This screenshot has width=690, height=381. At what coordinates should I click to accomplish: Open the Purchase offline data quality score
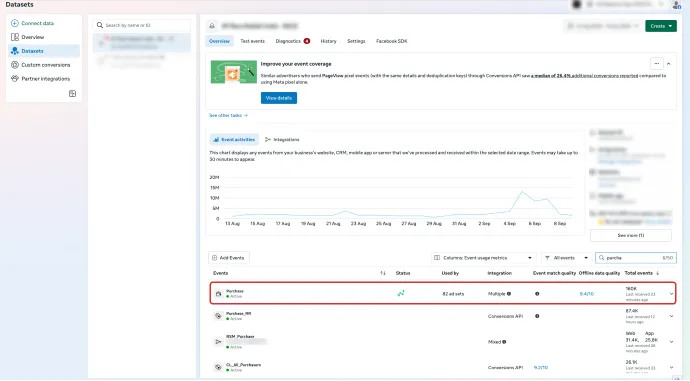click(587, 294)
